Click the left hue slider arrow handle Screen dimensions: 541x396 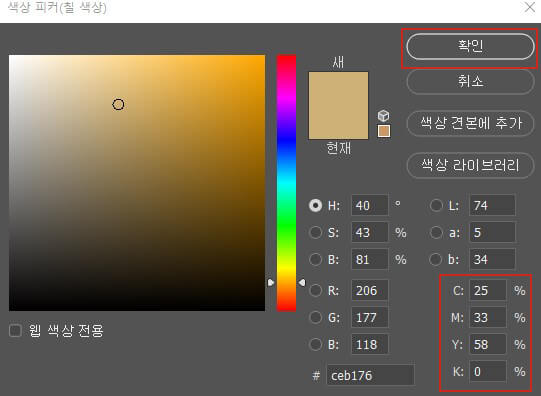(271, 283)
